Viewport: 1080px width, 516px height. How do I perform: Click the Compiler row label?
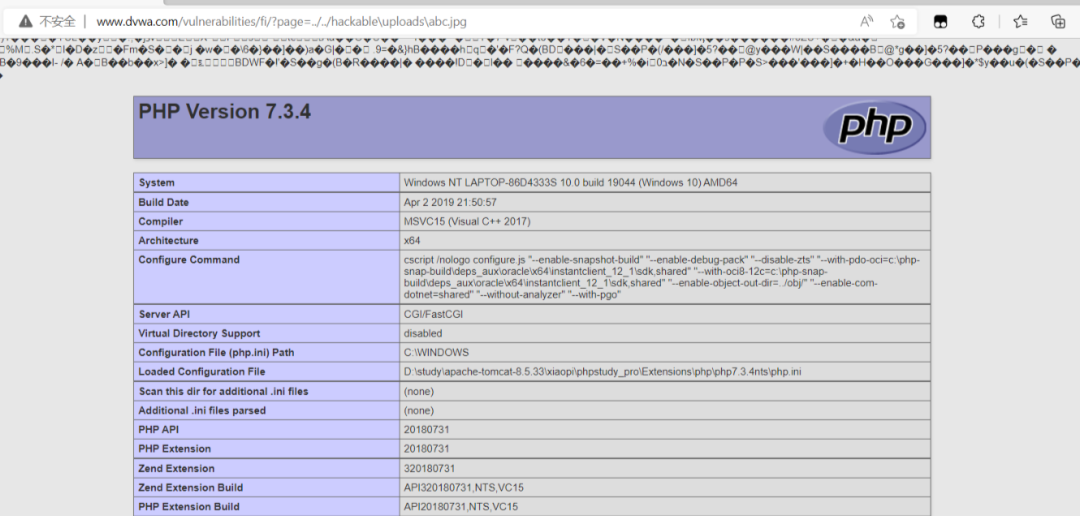(x=160, y=221)
